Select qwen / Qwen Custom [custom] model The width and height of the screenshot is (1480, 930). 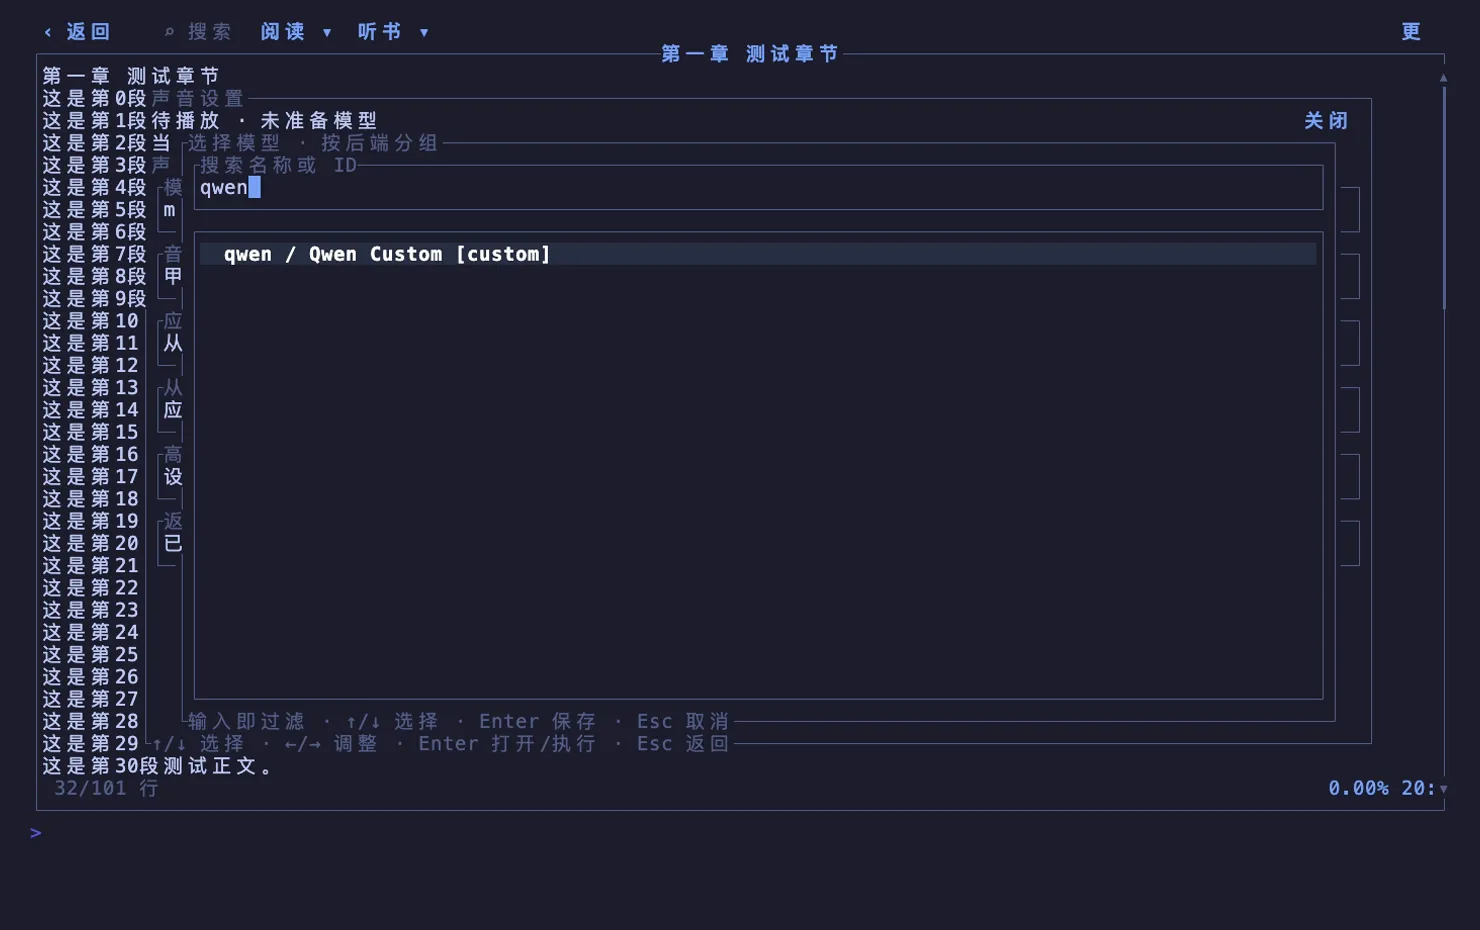pyautogui.click(x=758, y=254)
